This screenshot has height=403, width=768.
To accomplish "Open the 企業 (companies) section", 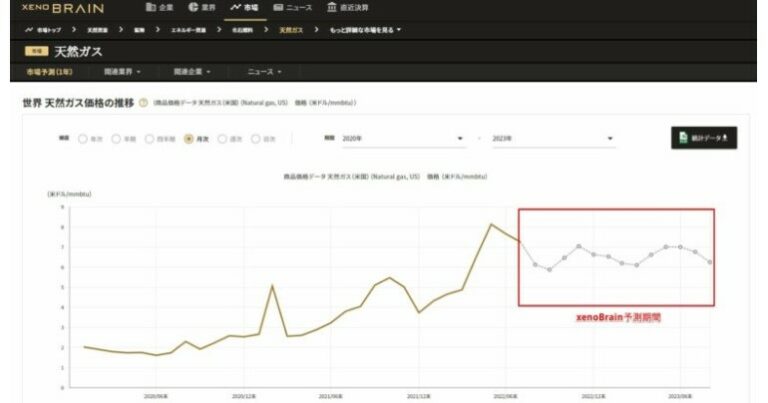I will [x=160, y=7].
